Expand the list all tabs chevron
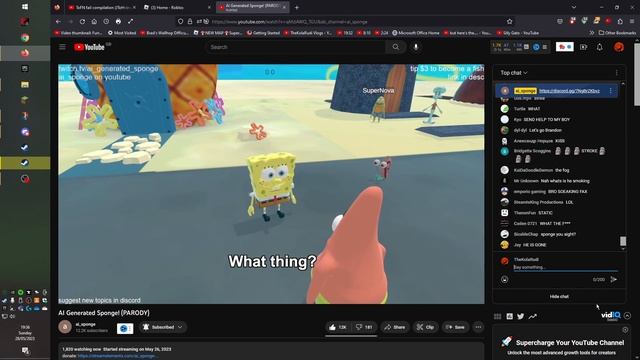Screen dimensions: 640x360 click(x=574, y=7)
